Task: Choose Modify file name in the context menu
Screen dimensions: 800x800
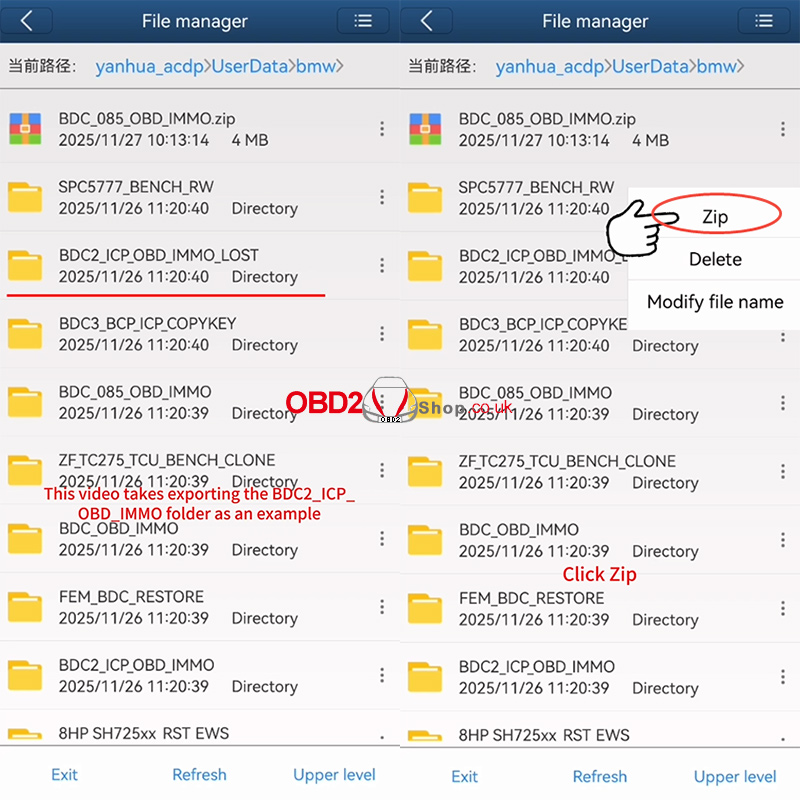Action: (x=713, y=302)
